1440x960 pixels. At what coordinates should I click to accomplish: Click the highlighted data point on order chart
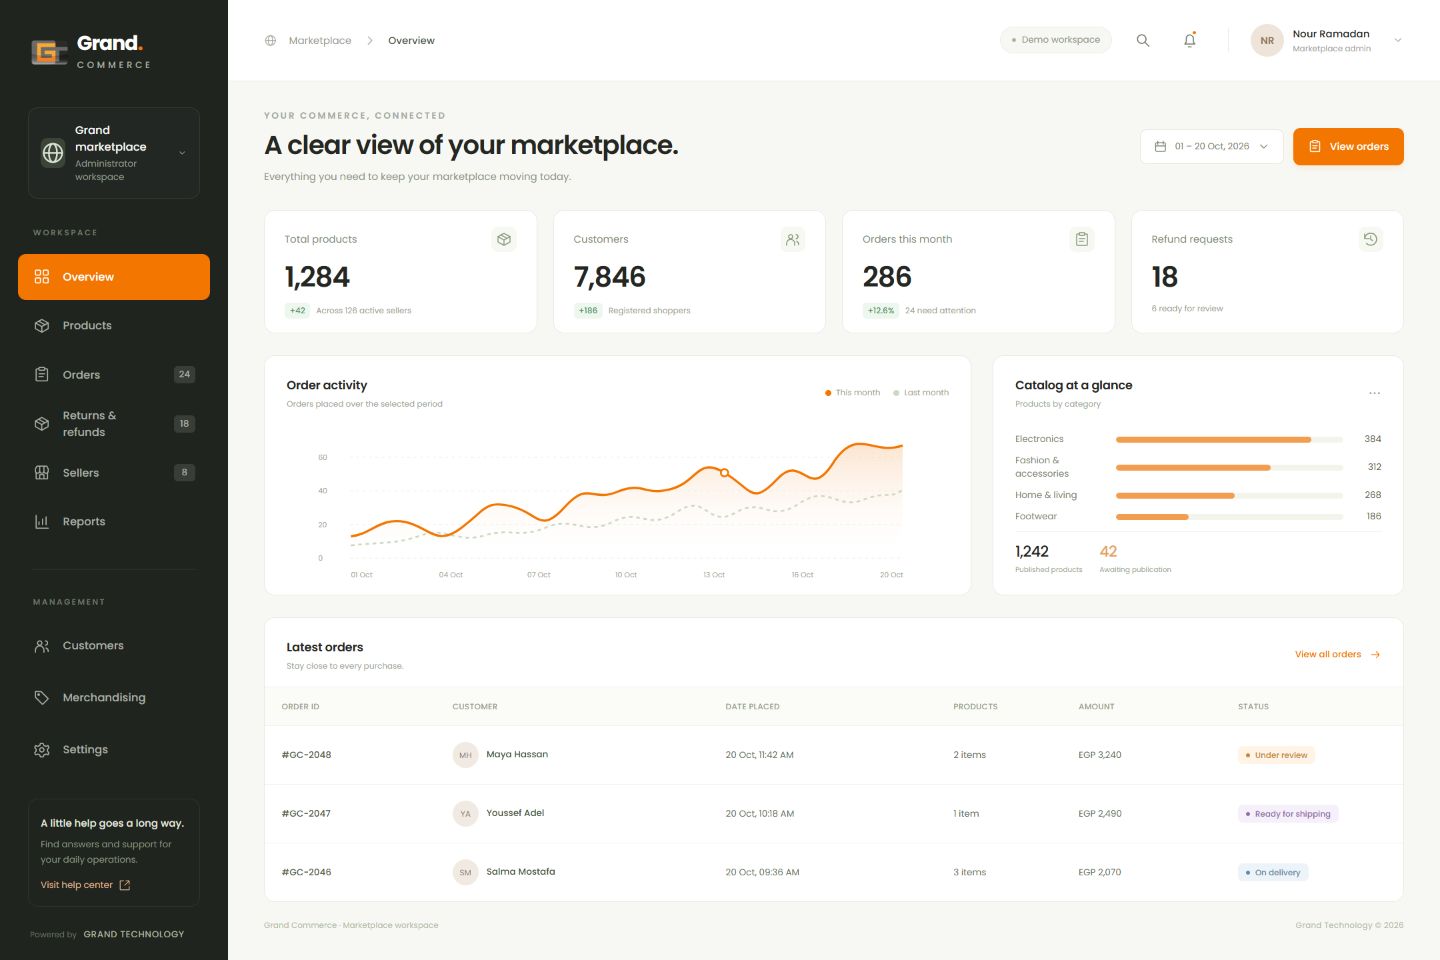pos(725,472)
